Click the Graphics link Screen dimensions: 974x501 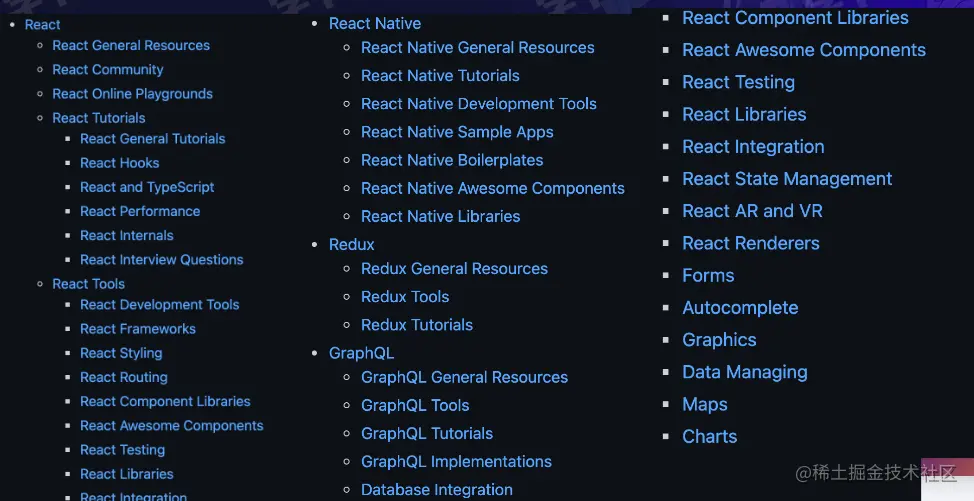719,340
